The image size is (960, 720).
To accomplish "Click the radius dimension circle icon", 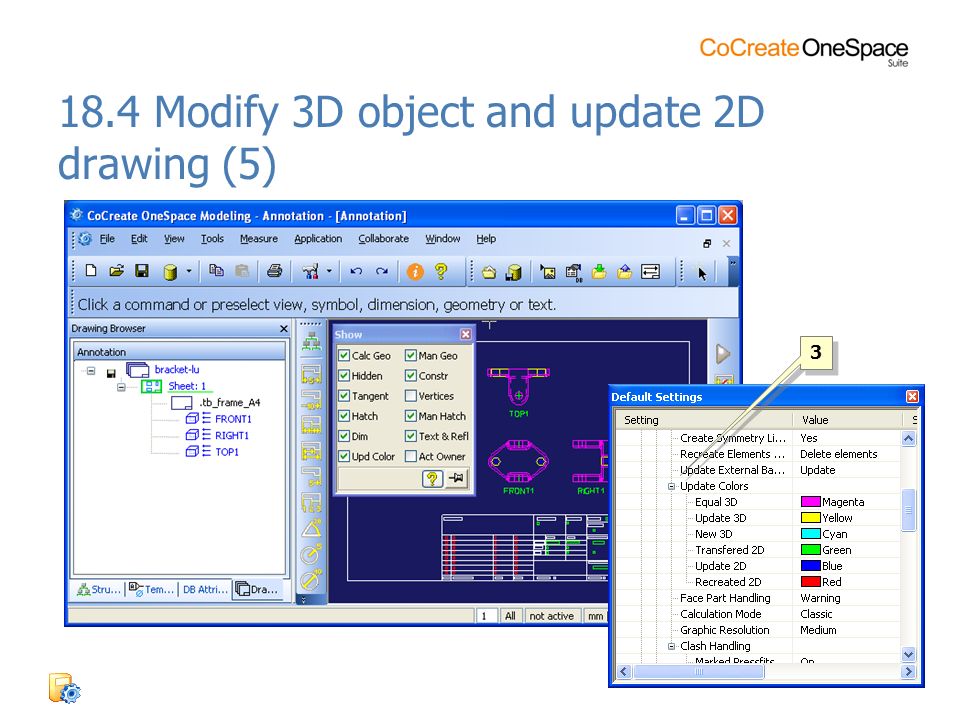I will click(x=311, y=553).
